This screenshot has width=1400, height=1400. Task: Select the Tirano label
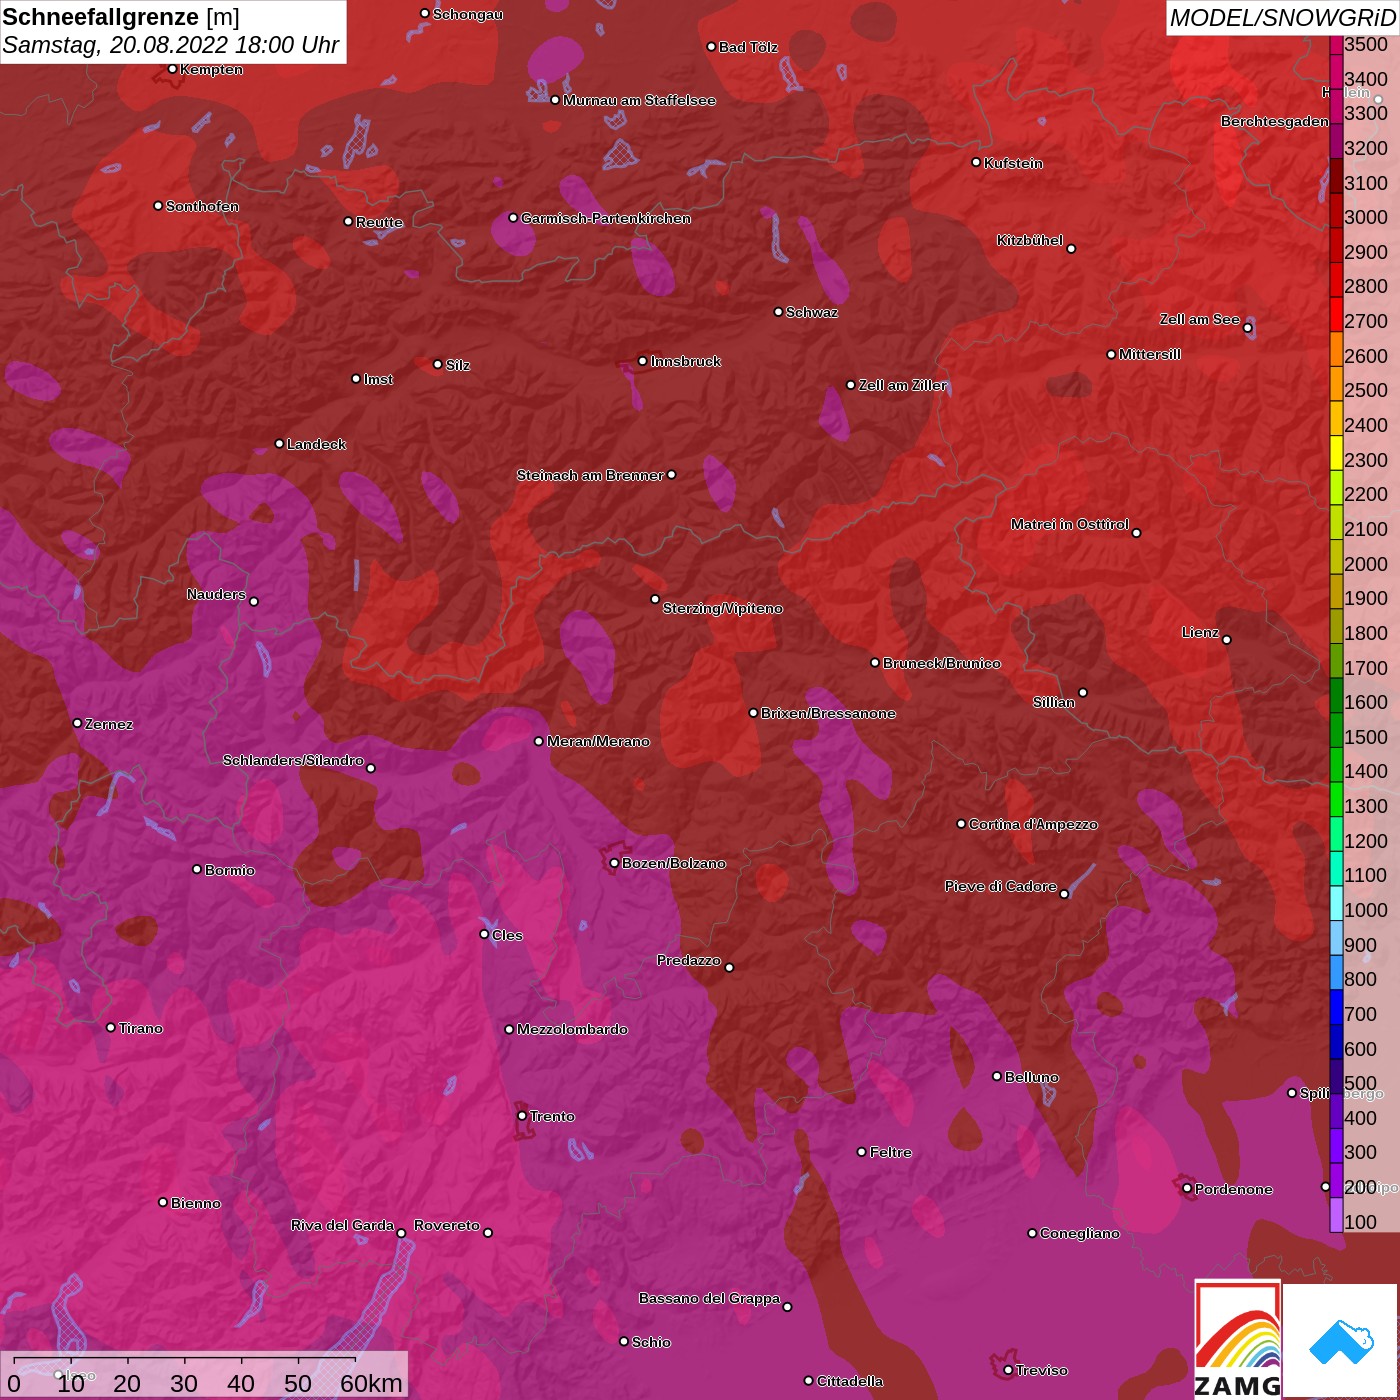tap(140, 1028)
